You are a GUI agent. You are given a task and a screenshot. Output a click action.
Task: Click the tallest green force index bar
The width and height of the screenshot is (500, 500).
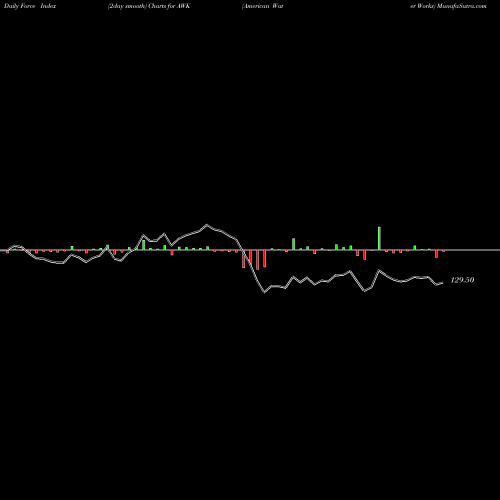[x=379, y=238]
